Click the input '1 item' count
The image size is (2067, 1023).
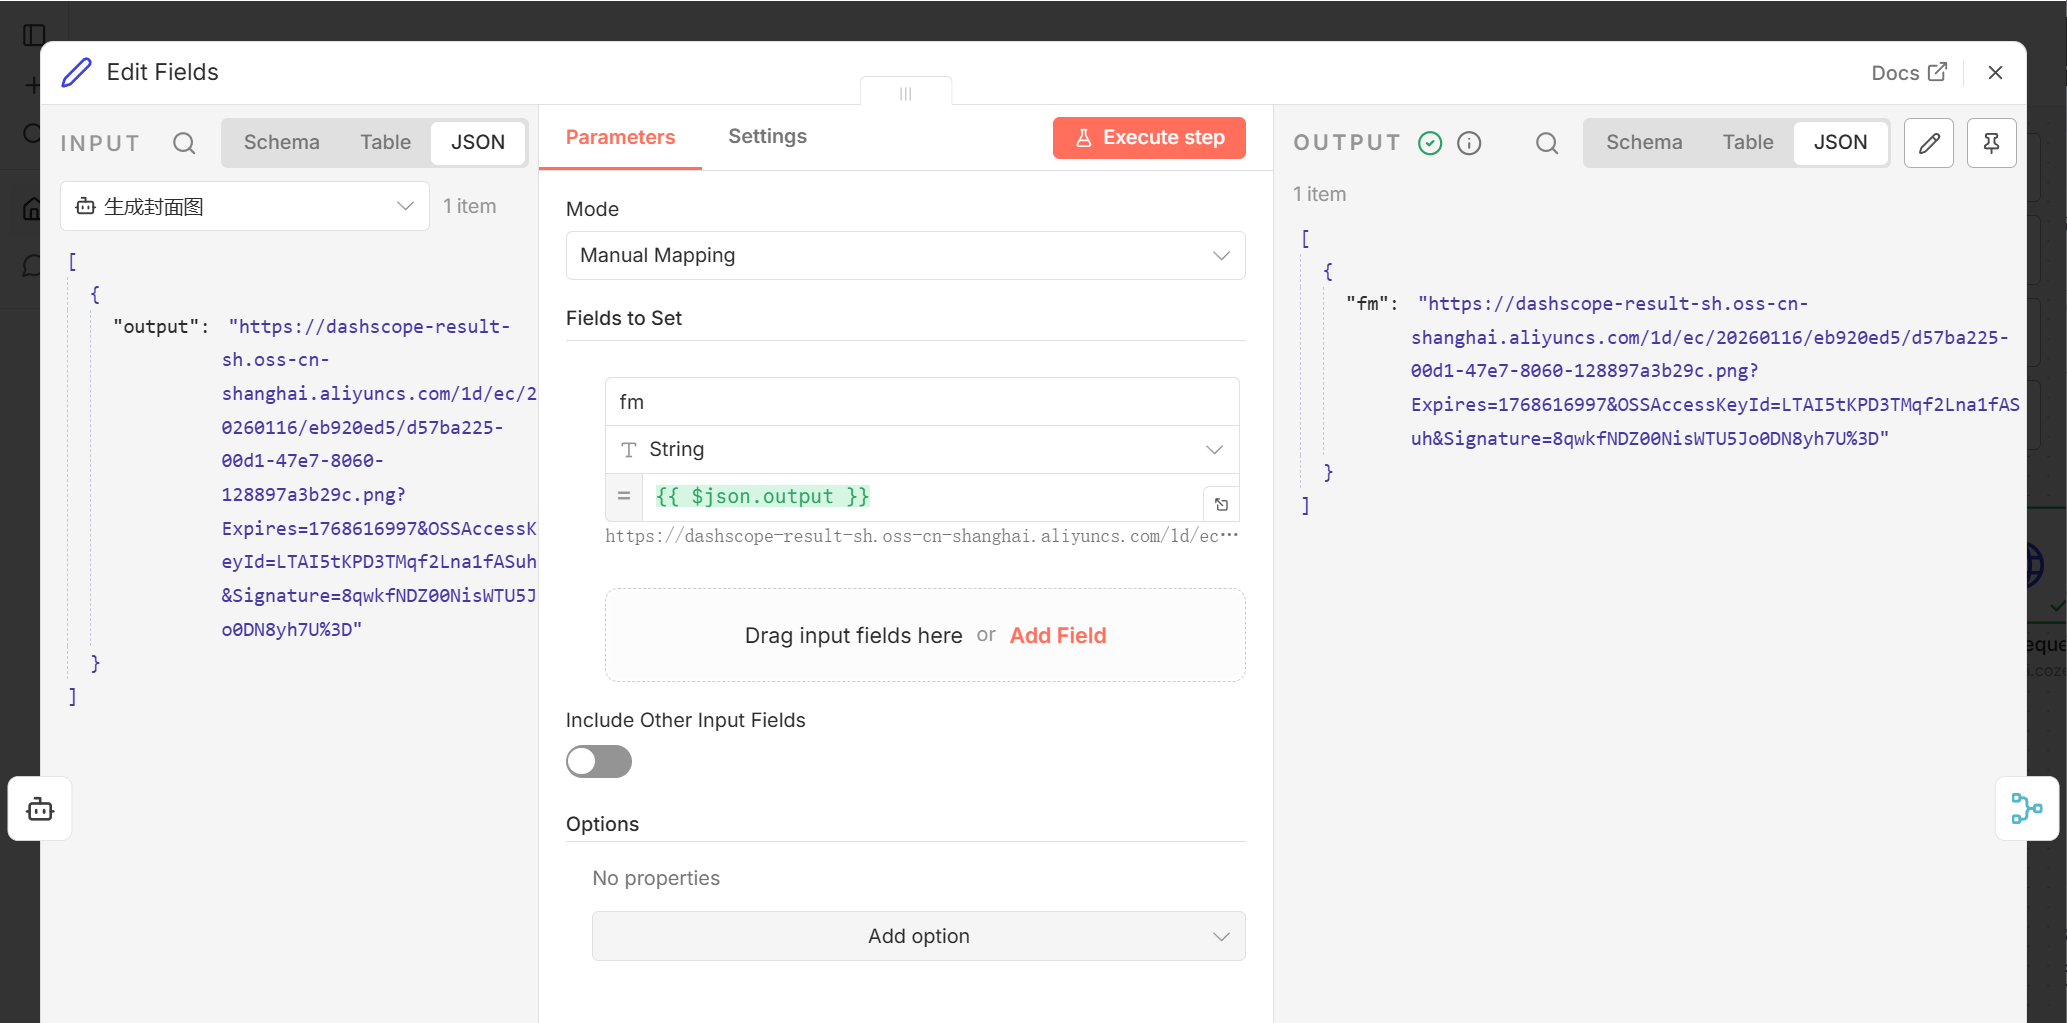pyautogui.click(x=469, y=206)
